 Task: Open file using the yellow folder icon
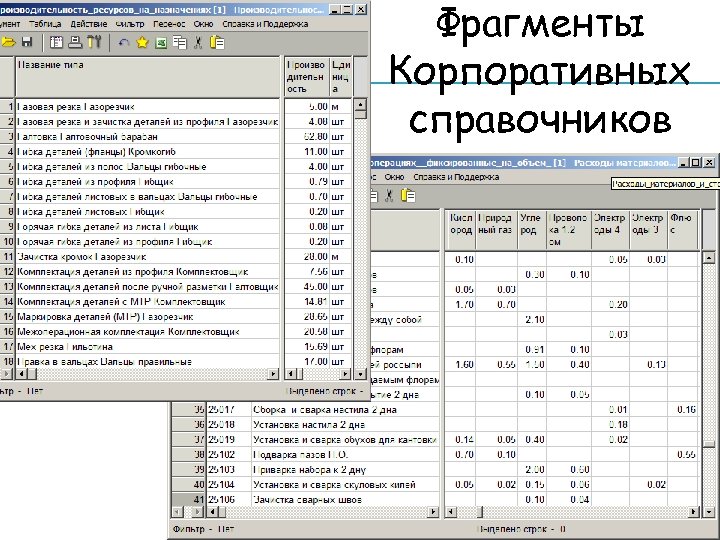(x=8, y=43)
